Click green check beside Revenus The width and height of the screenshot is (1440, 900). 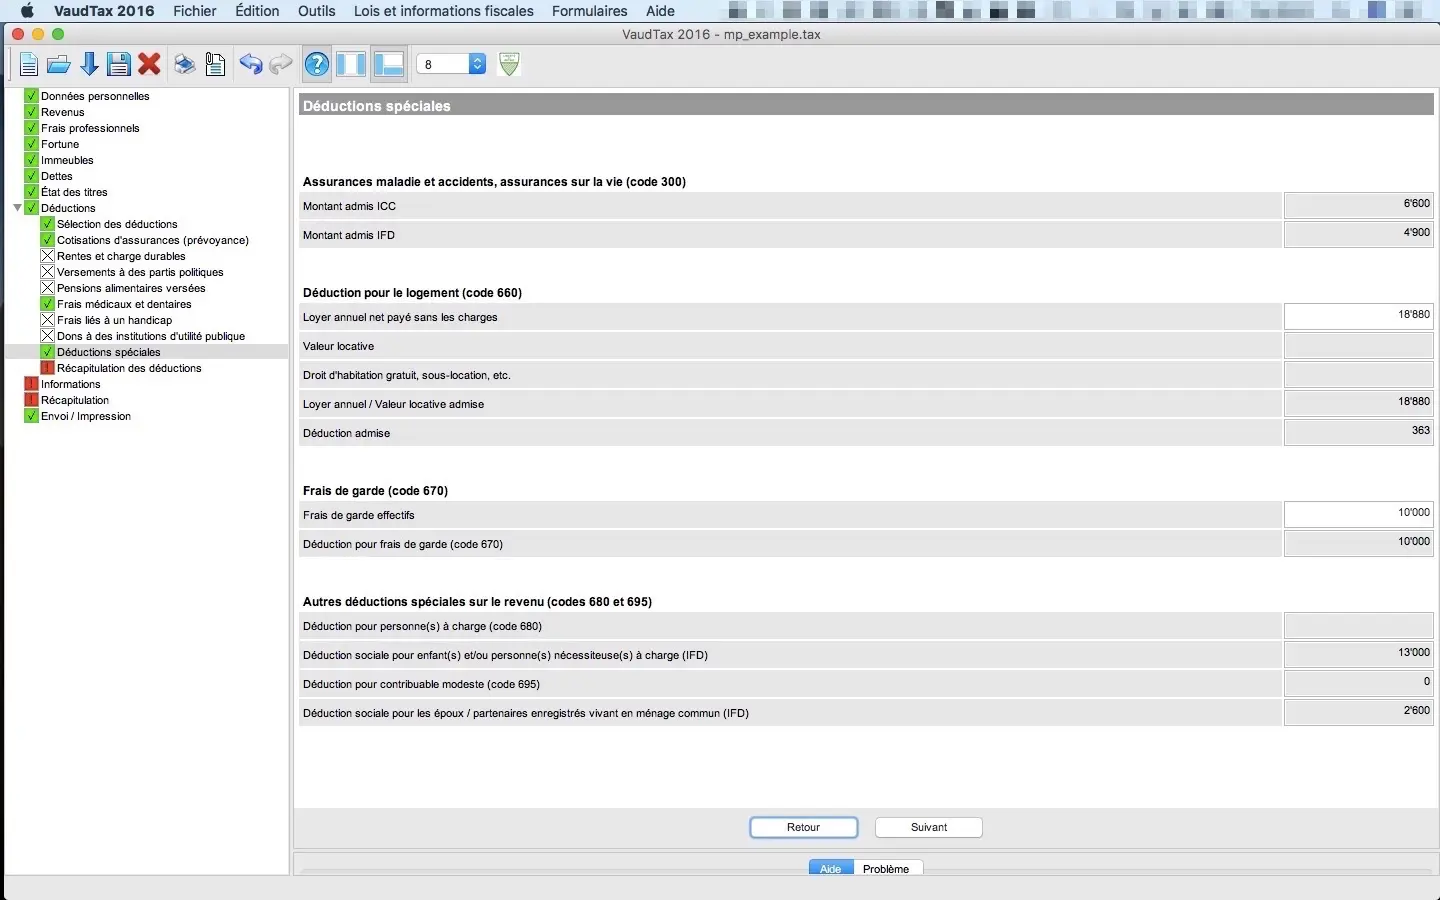coord(31,112)
